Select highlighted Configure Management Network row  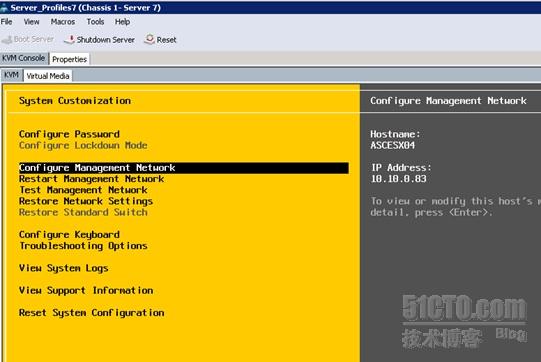[x=184, y=168]
